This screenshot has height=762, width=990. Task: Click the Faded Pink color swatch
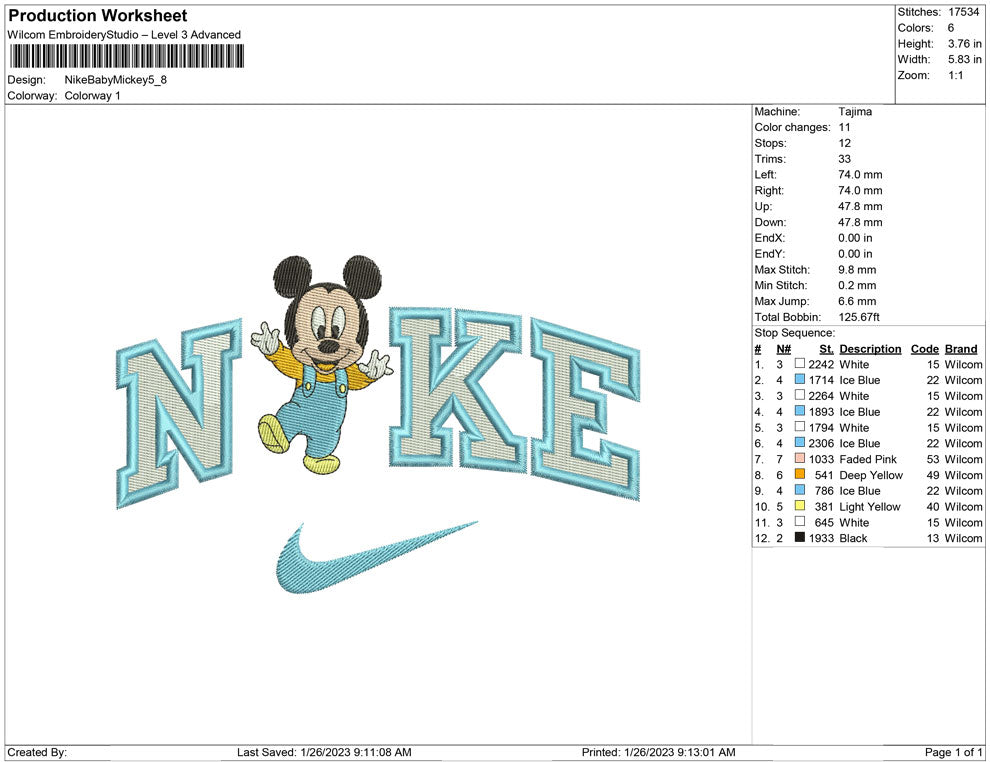pyautogui.click(x=800, y=458)
